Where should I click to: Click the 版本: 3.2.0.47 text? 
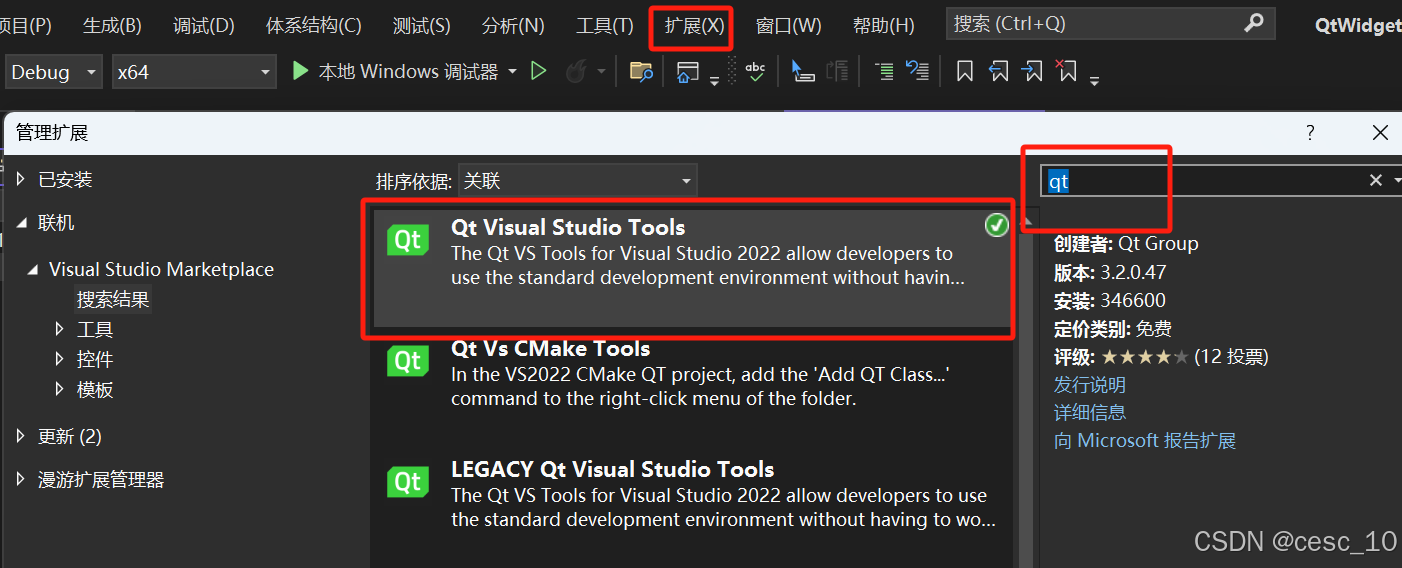1110,272
